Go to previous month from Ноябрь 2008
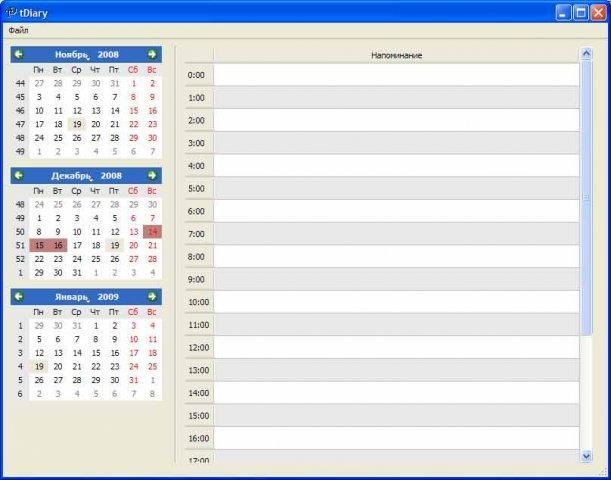 [x=18, y=54]
